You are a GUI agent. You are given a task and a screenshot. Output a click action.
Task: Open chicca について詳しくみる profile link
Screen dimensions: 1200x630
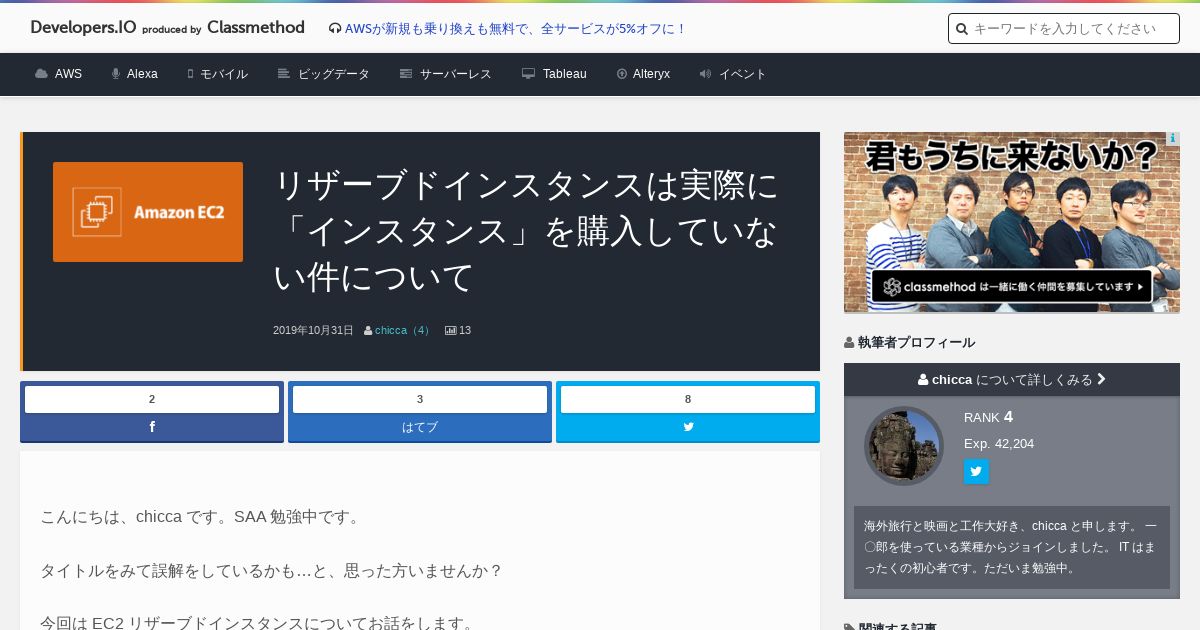point(1012,379)
